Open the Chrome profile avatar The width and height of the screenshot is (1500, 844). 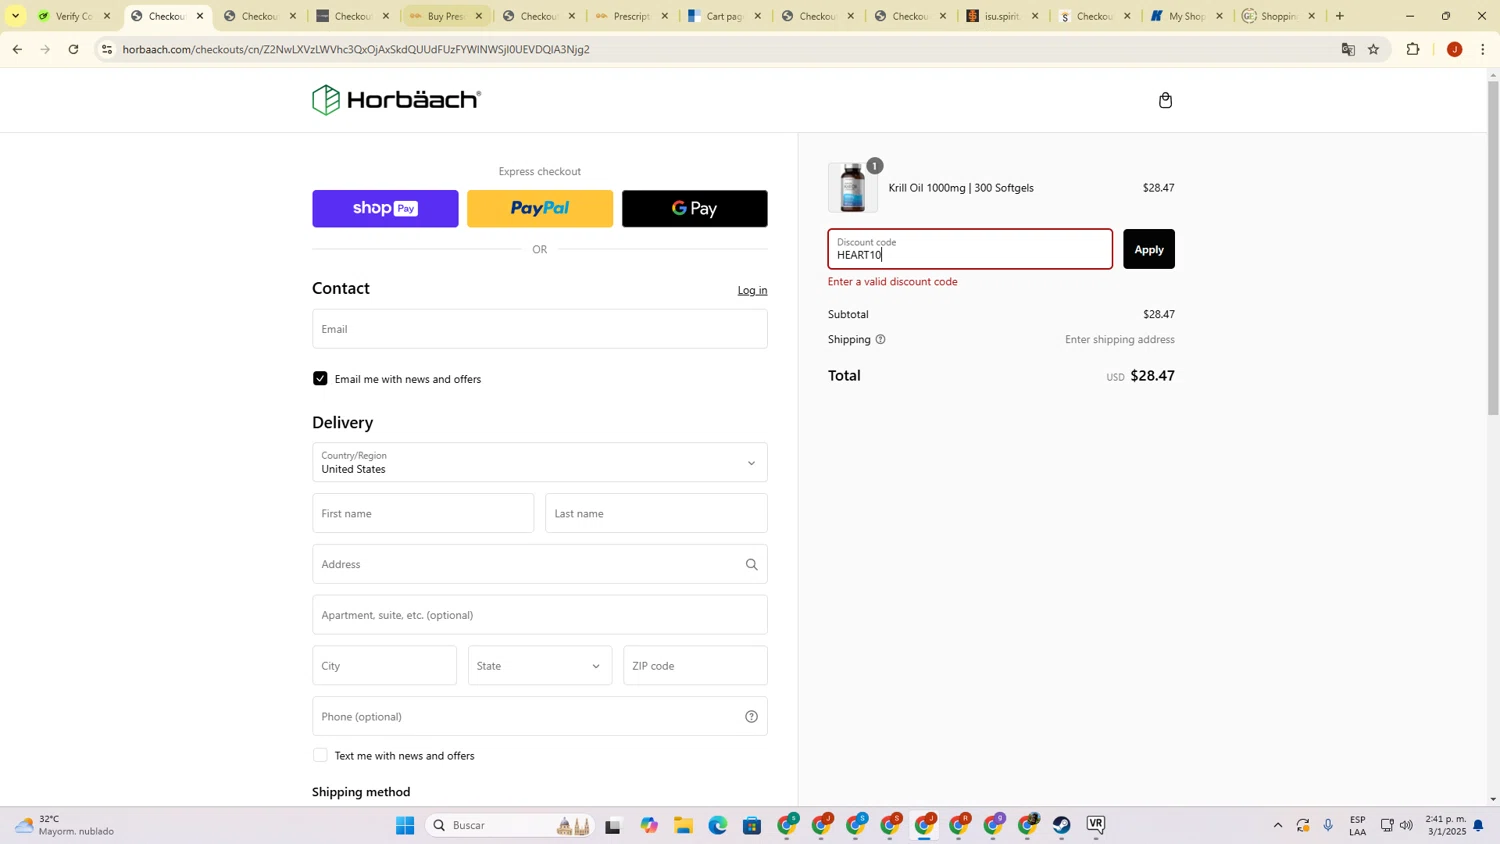1454,49
